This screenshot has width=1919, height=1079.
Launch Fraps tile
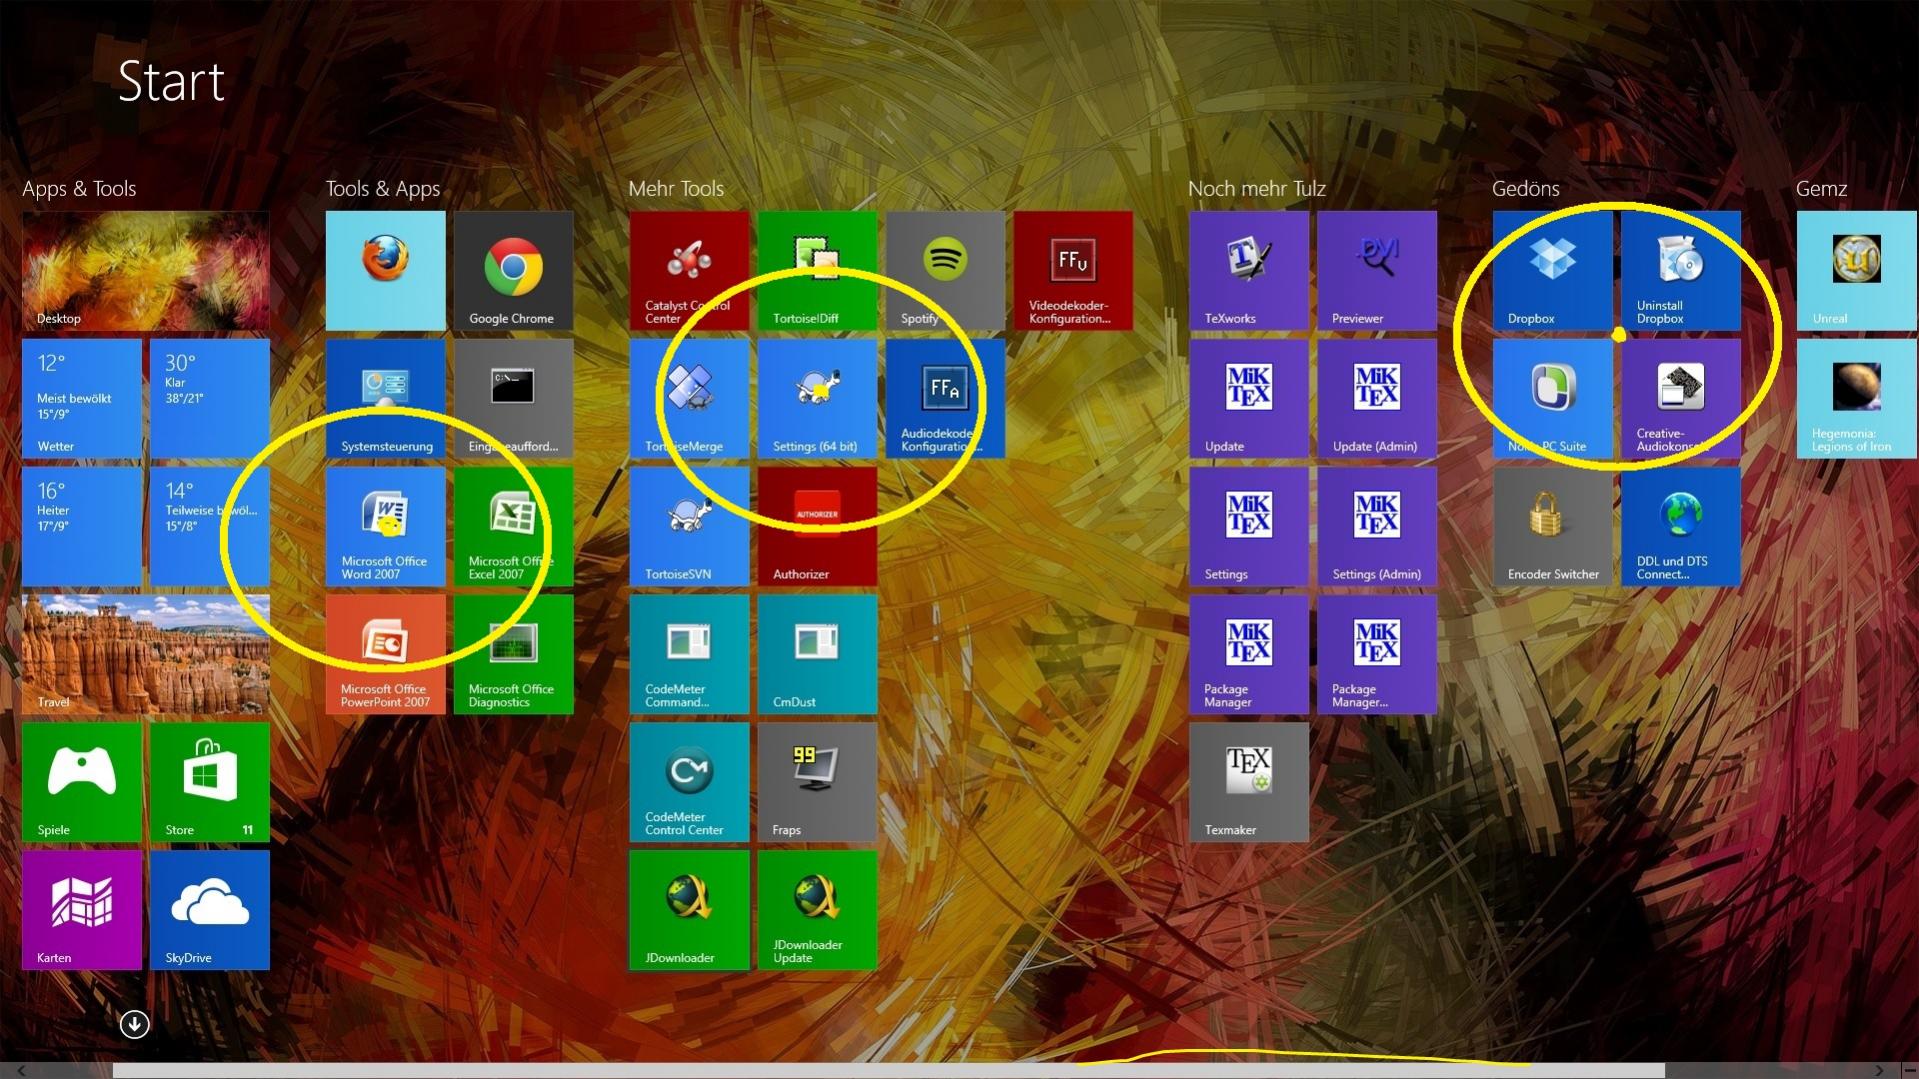[x=817, y=782]
